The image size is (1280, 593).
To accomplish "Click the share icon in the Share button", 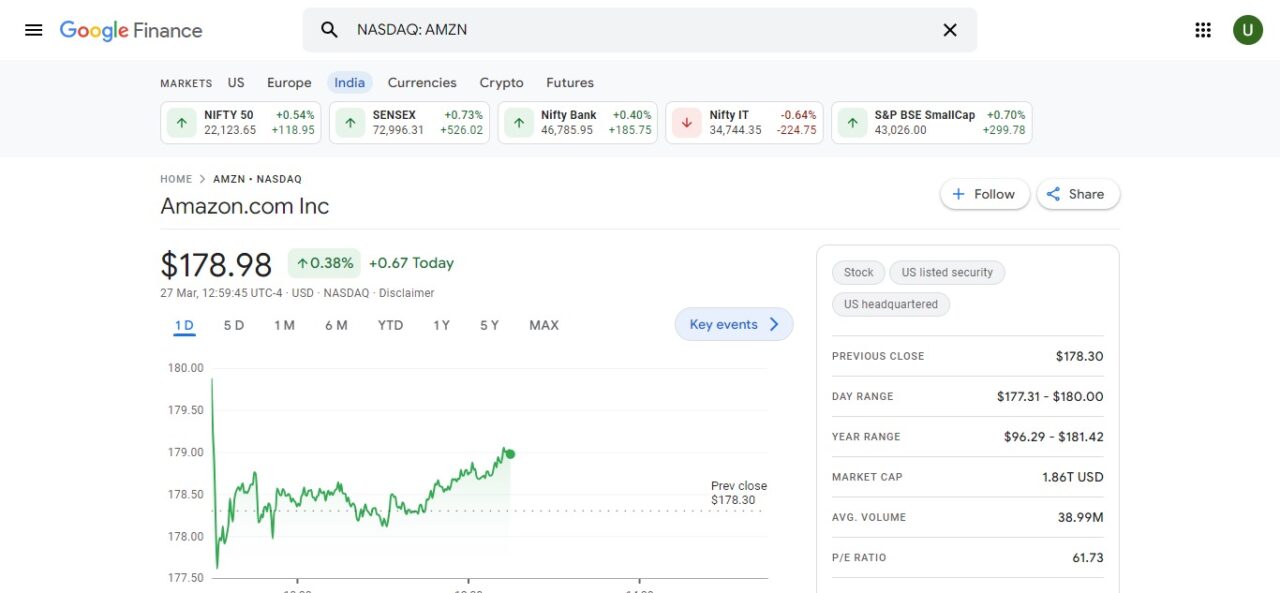I will [1053, 194].
